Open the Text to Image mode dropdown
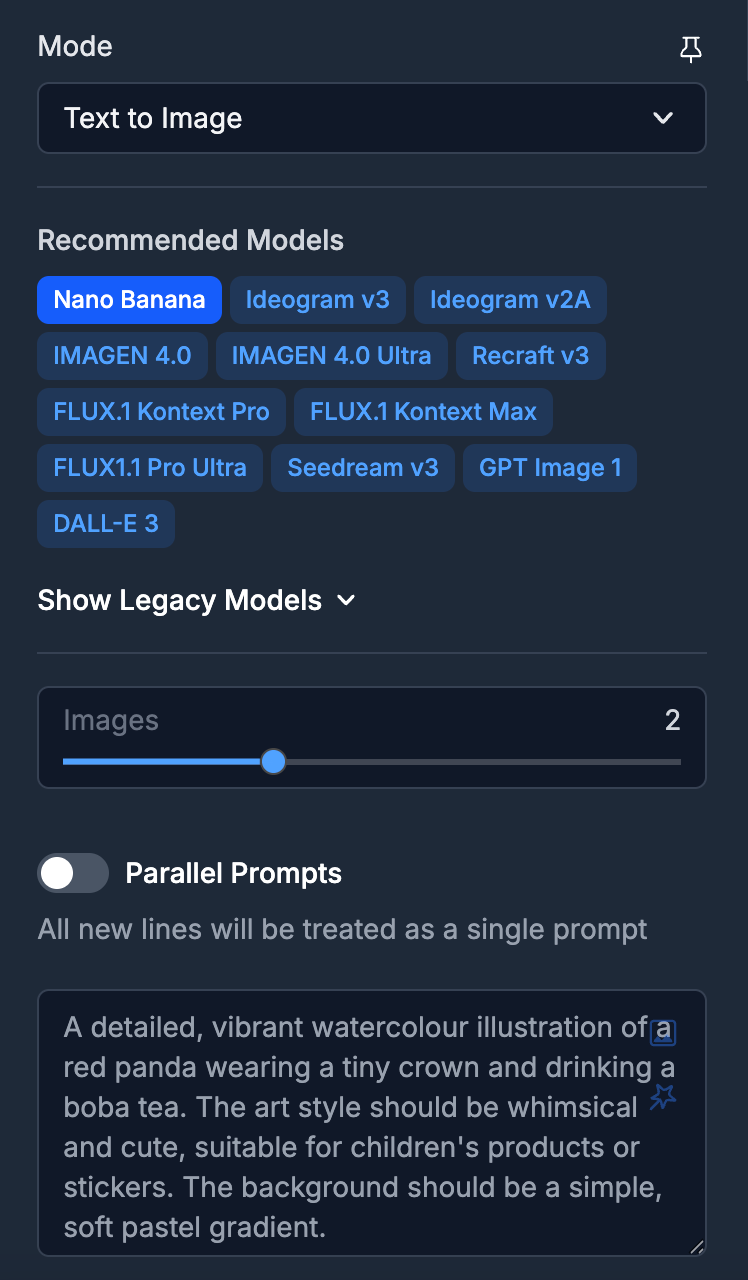 coord(371,117)
